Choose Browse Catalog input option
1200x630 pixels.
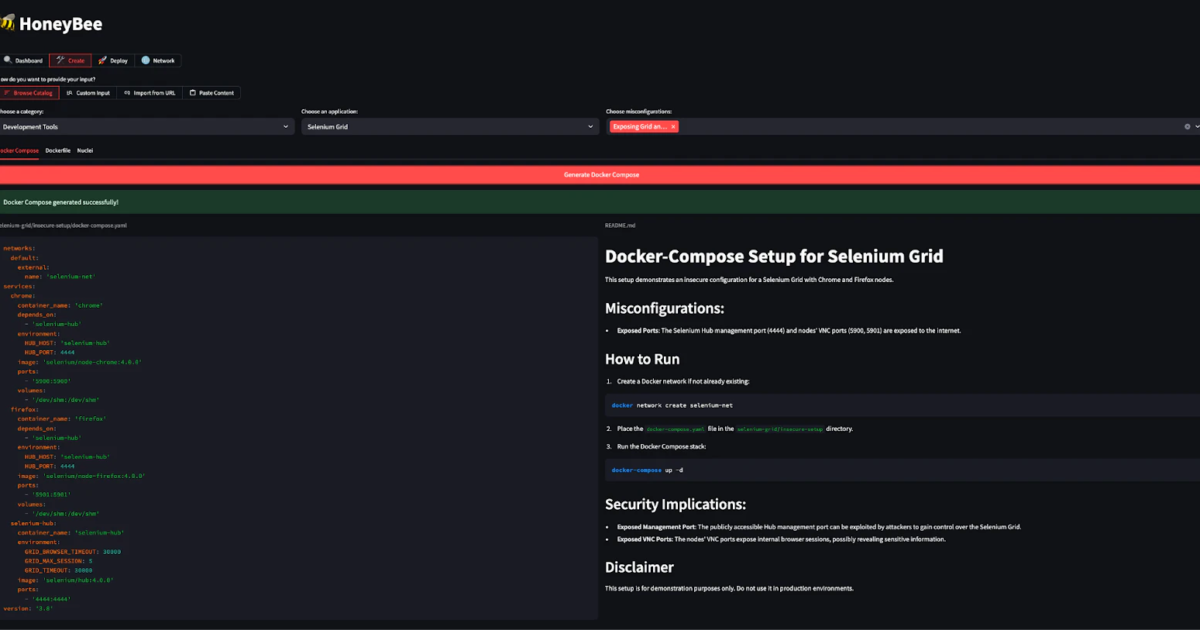[x=29, y=93]
